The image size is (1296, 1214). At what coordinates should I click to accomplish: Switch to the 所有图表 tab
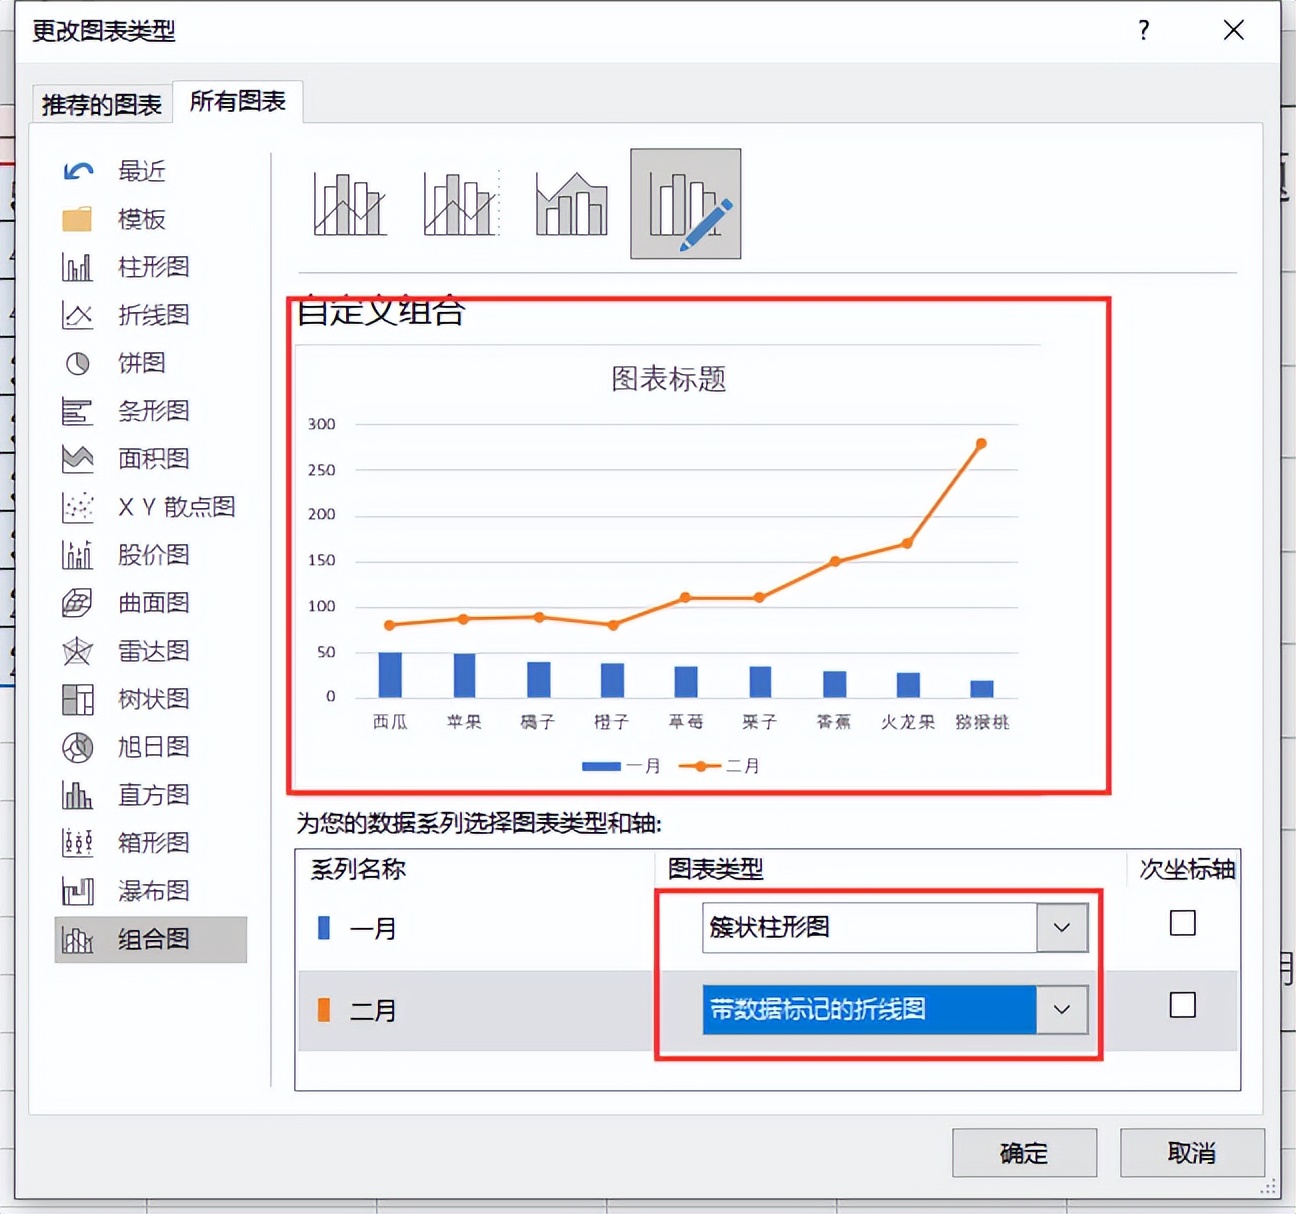(x=238, y=101)
